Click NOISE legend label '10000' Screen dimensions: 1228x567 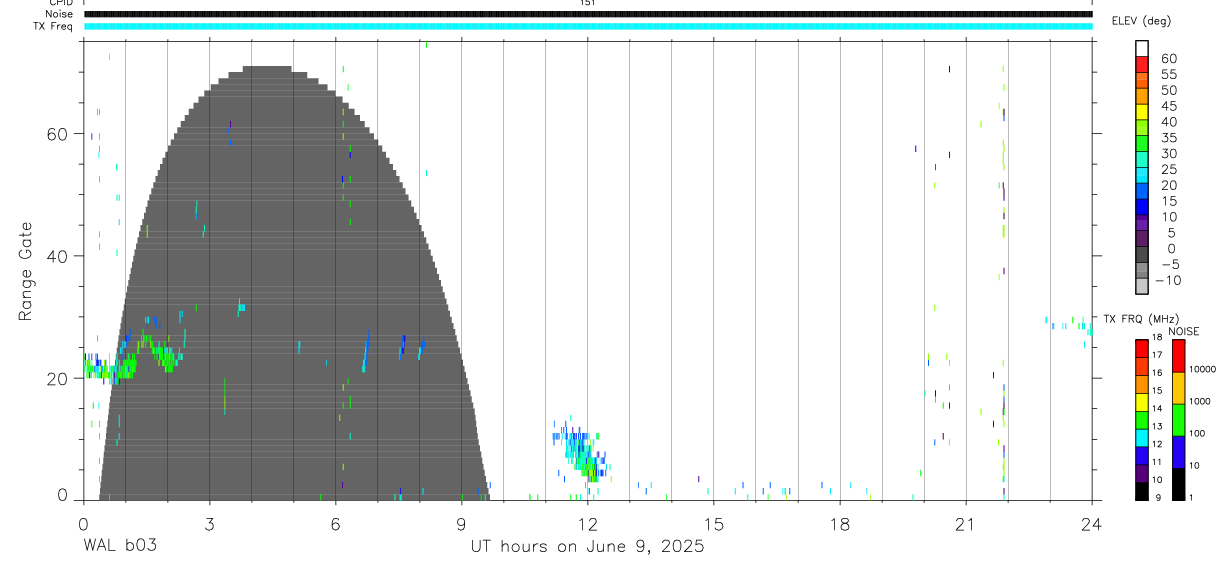(1203, 370)
